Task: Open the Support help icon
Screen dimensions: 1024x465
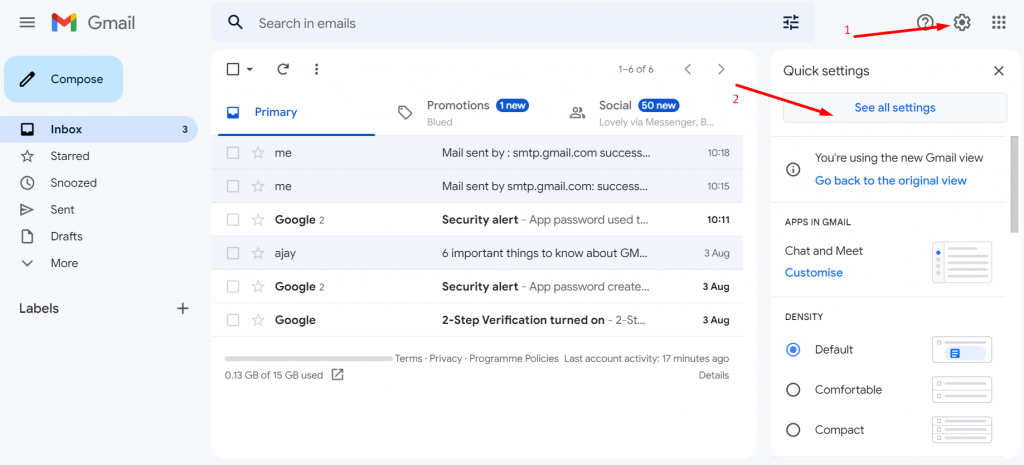Action: [925, 23]
